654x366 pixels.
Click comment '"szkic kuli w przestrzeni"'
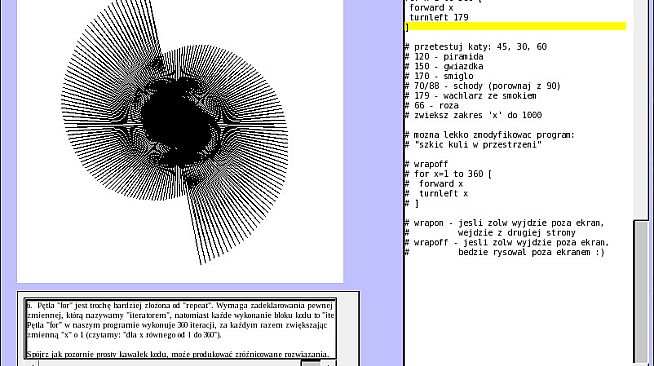[473, 145]
